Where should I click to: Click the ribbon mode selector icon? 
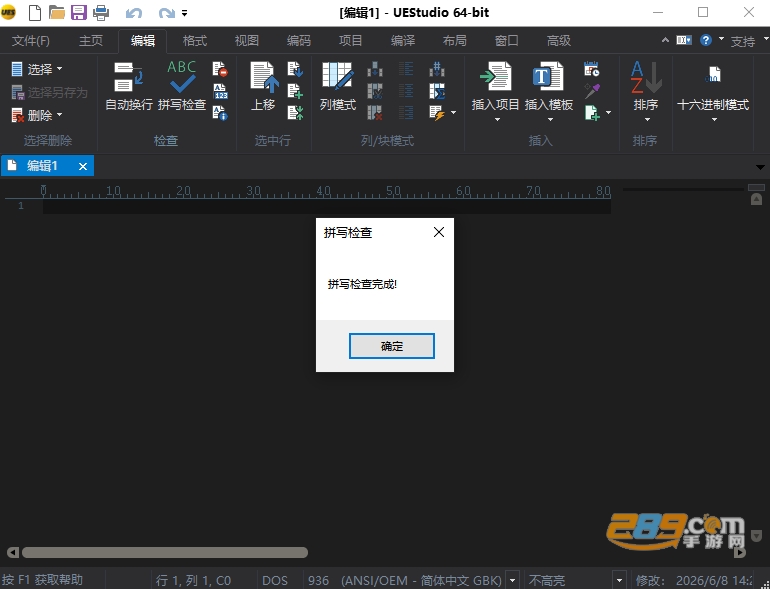[x=684, y=40]
